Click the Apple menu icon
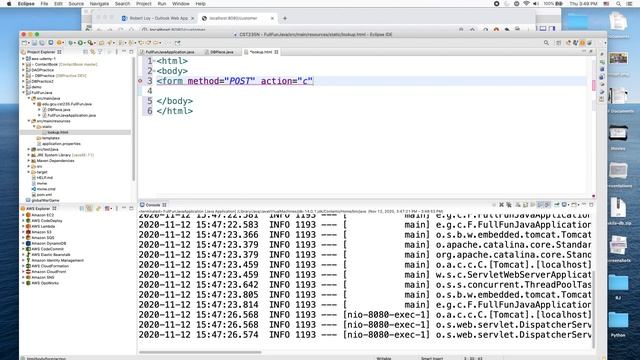This screenshot has width=640, height=360. click(x=9, y=4)
